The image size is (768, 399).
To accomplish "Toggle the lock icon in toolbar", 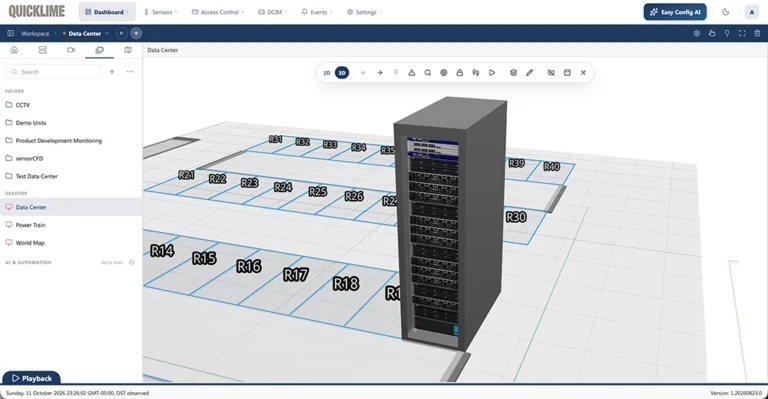I will (x=459, y=73).
